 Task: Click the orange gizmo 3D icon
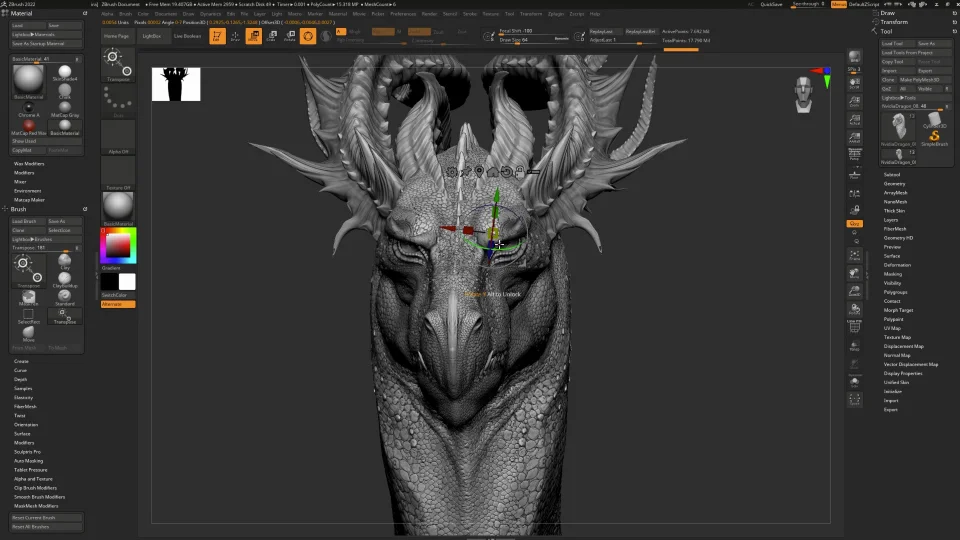click(x=308, y=36)
